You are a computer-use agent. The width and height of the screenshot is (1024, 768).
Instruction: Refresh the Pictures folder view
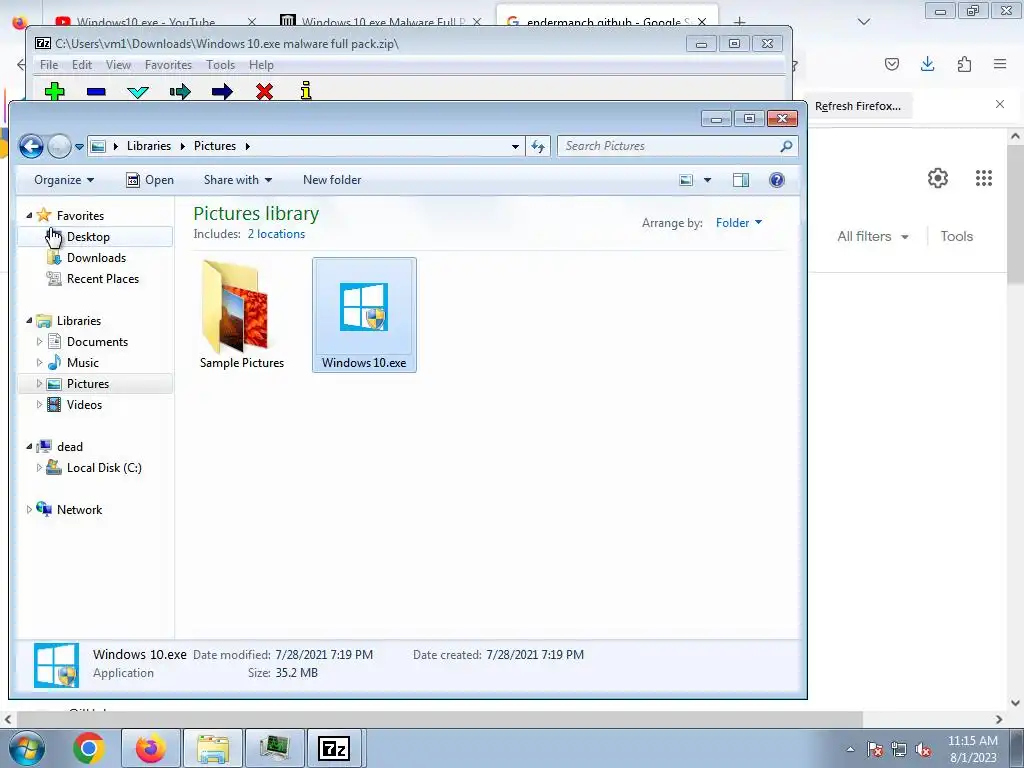click(538, 146)
